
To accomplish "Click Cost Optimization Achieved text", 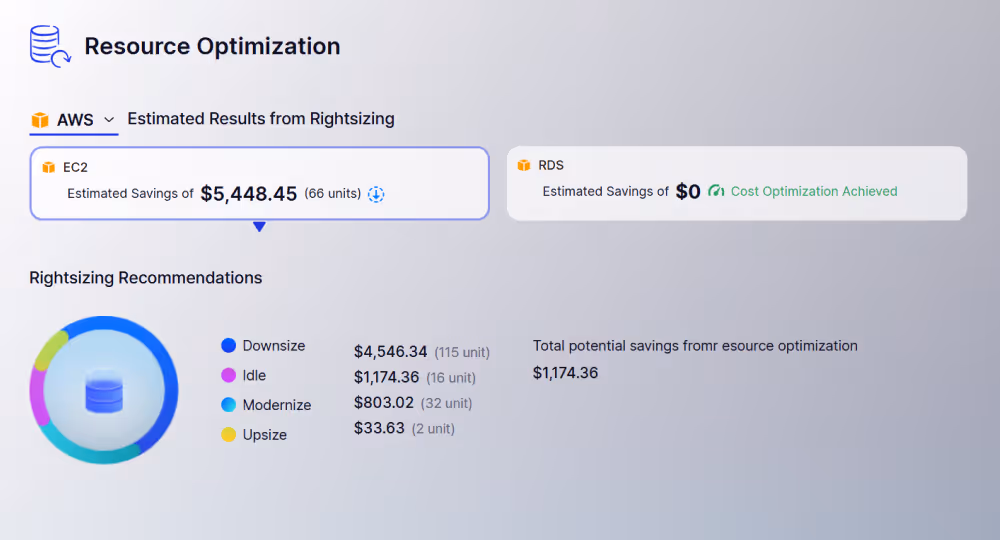I will click(814, 191).
